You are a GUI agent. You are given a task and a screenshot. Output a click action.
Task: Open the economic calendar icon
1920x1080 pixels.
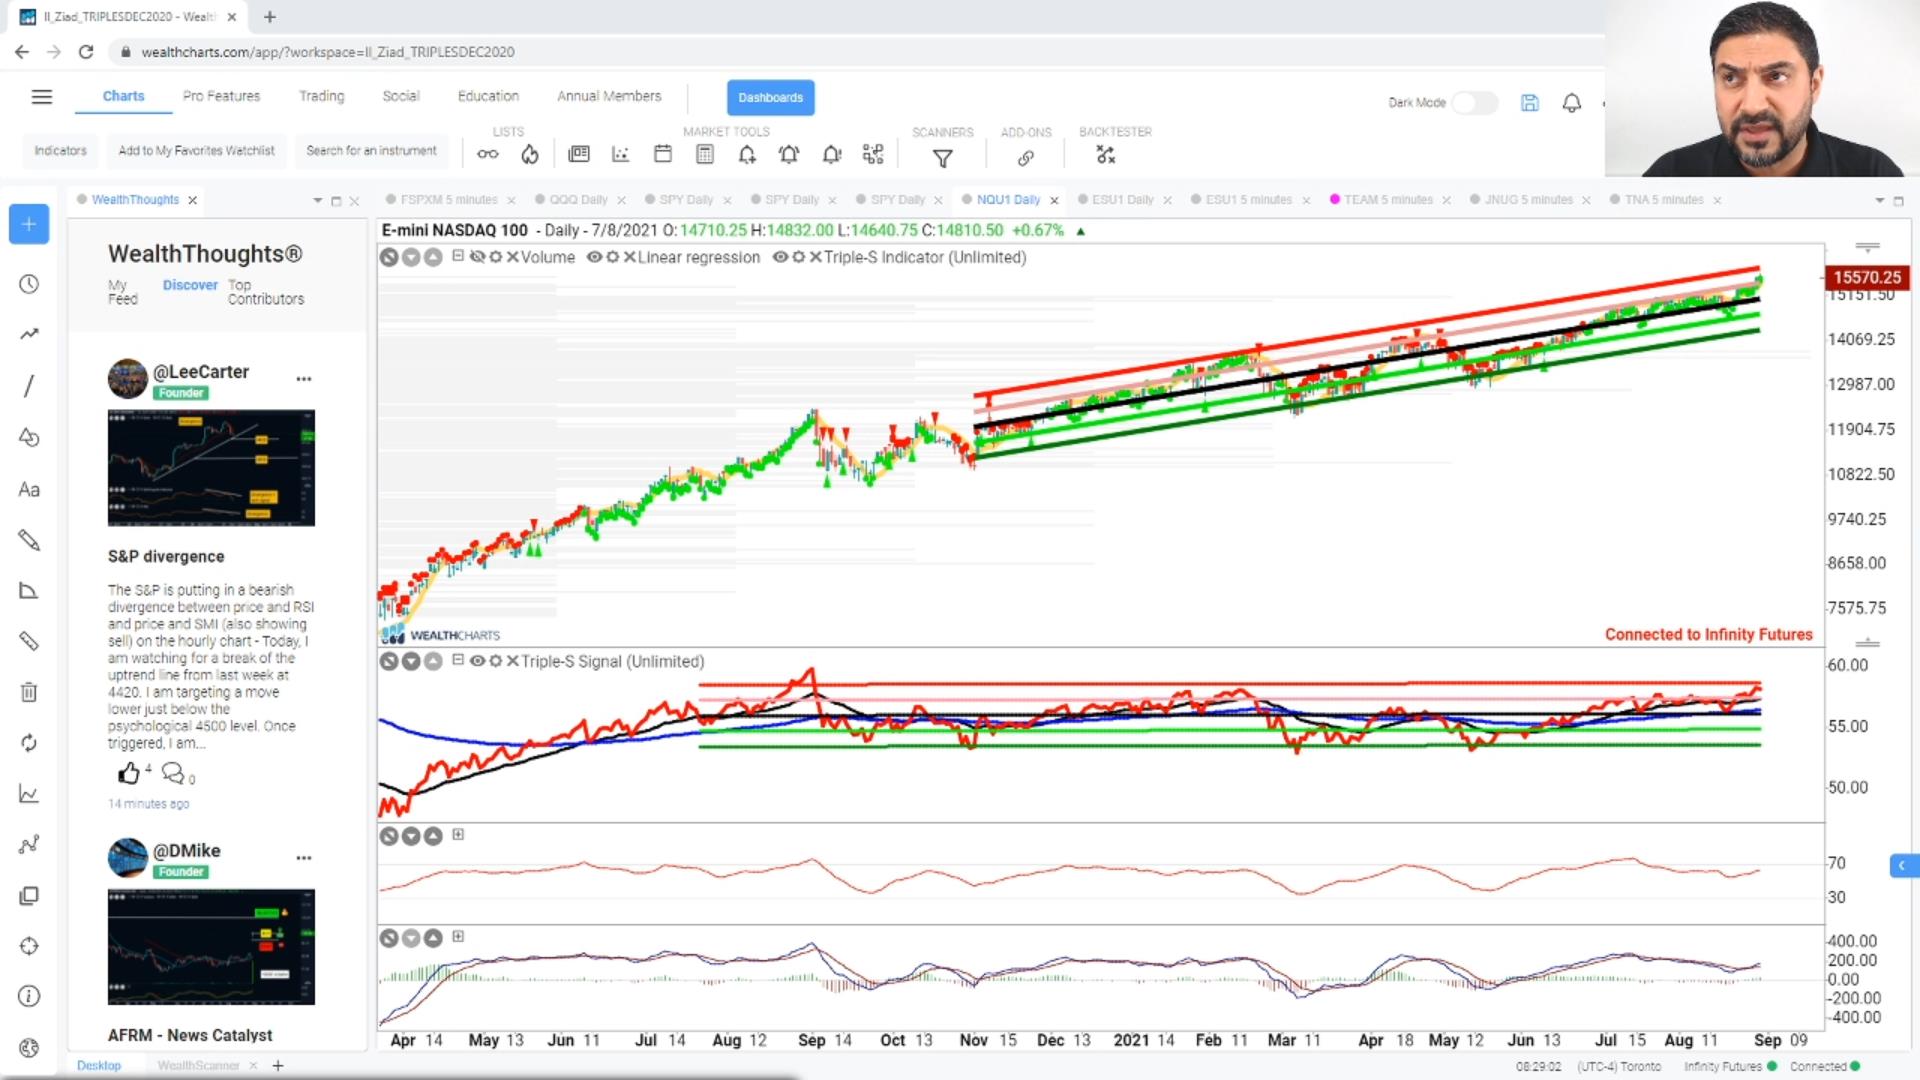click(663, 154)
